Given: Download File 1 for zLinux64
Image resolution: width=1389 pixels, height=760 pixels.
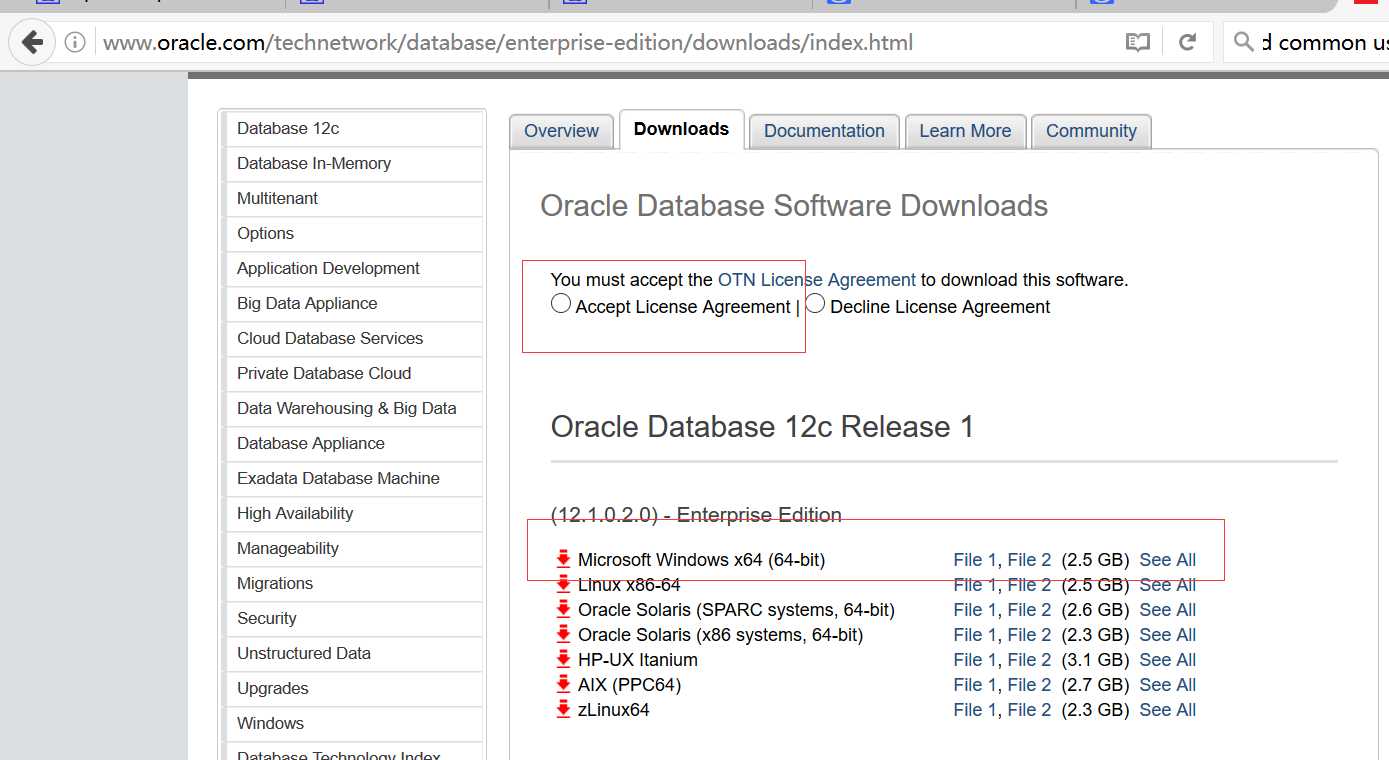Looking at the screenshot, I should pos(975,710).
